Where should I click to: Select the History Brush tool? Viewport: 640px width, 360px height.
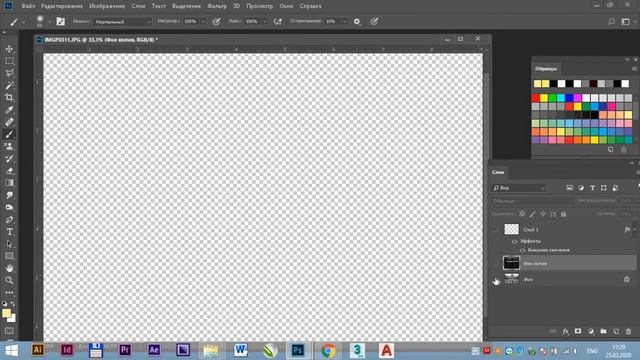coord(9,158)
